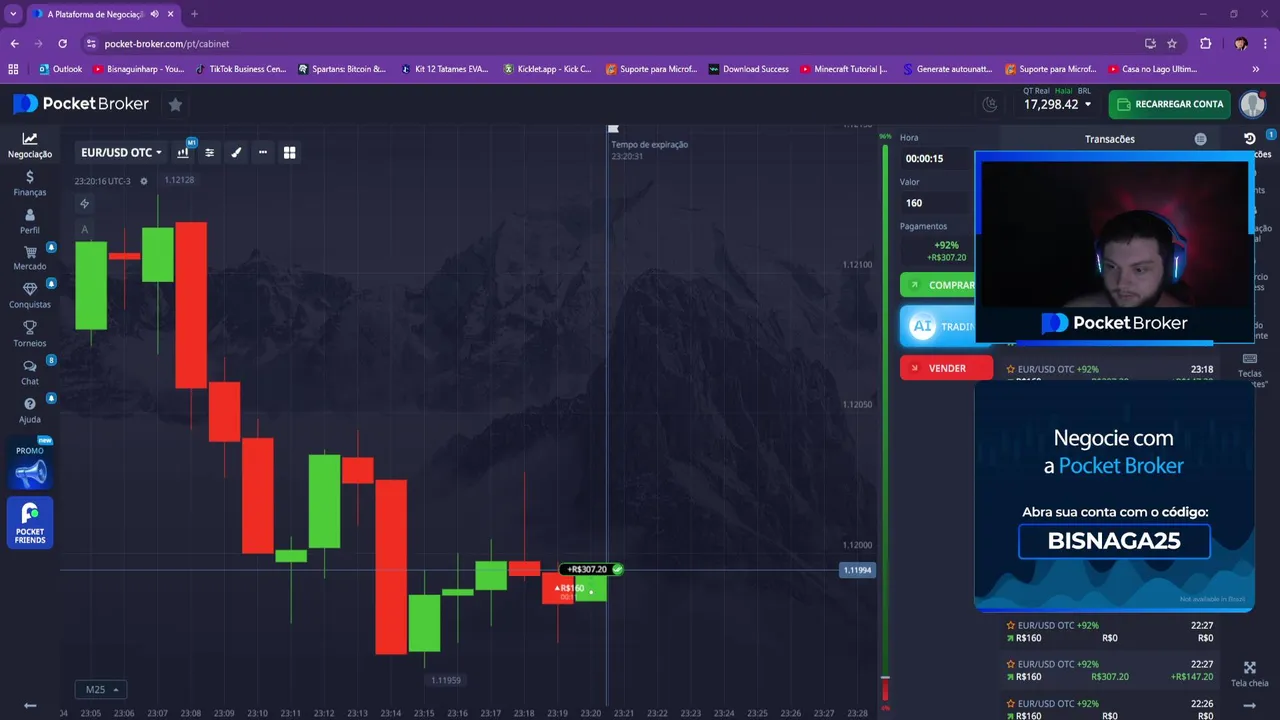Open the 22:27 transaction with R$0 payout
The height and width of the screenshot is (720, 1280).
point(1110,632)
